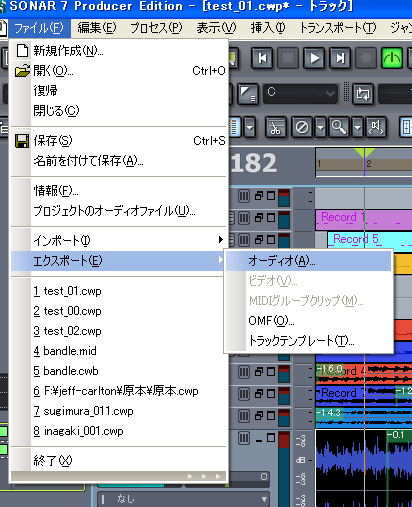Viewport: 412px width, 507px height.
Task: Open the C key signature dropdown
Action: click(x=301, y=93)
